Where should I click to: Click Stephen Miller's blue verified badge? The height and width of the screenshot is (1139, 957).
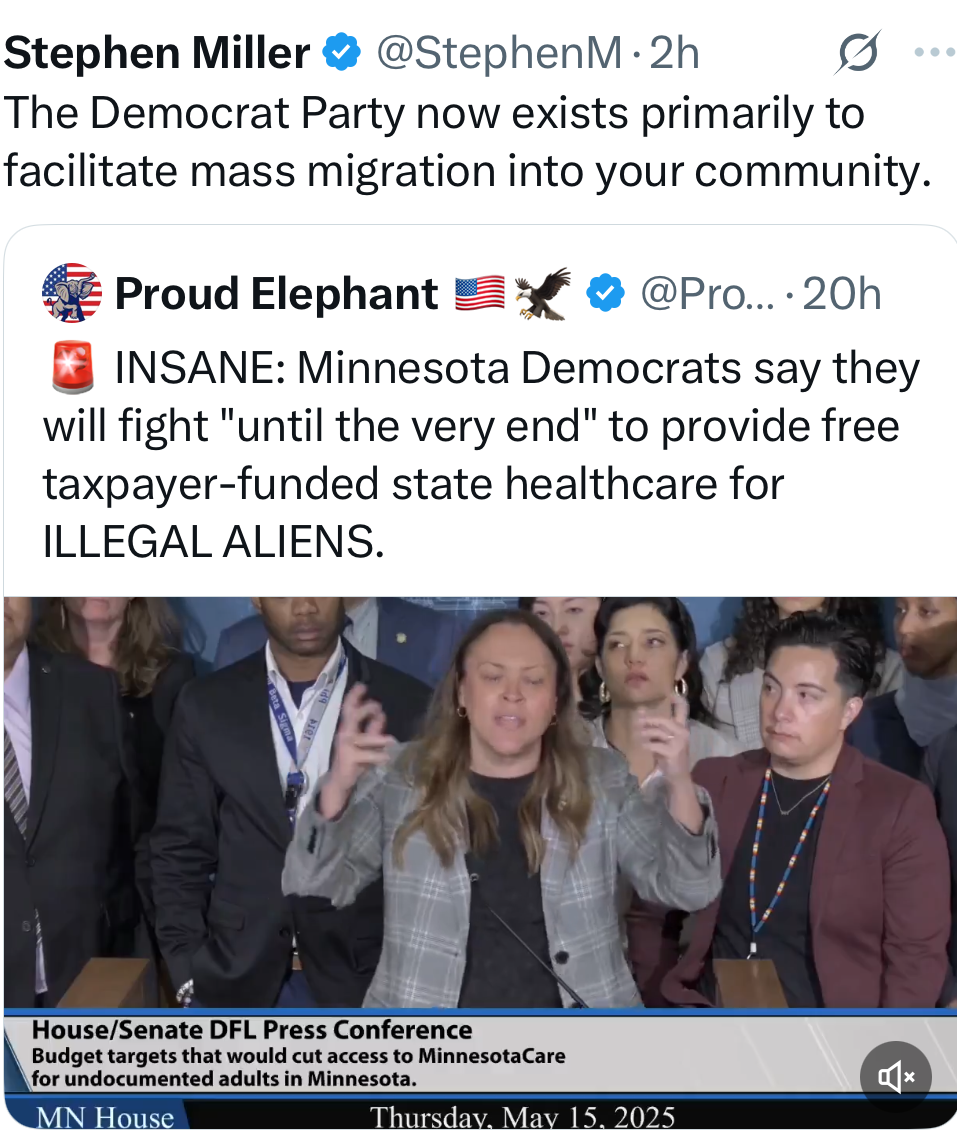pyautogui.click(x=341, y=52)
